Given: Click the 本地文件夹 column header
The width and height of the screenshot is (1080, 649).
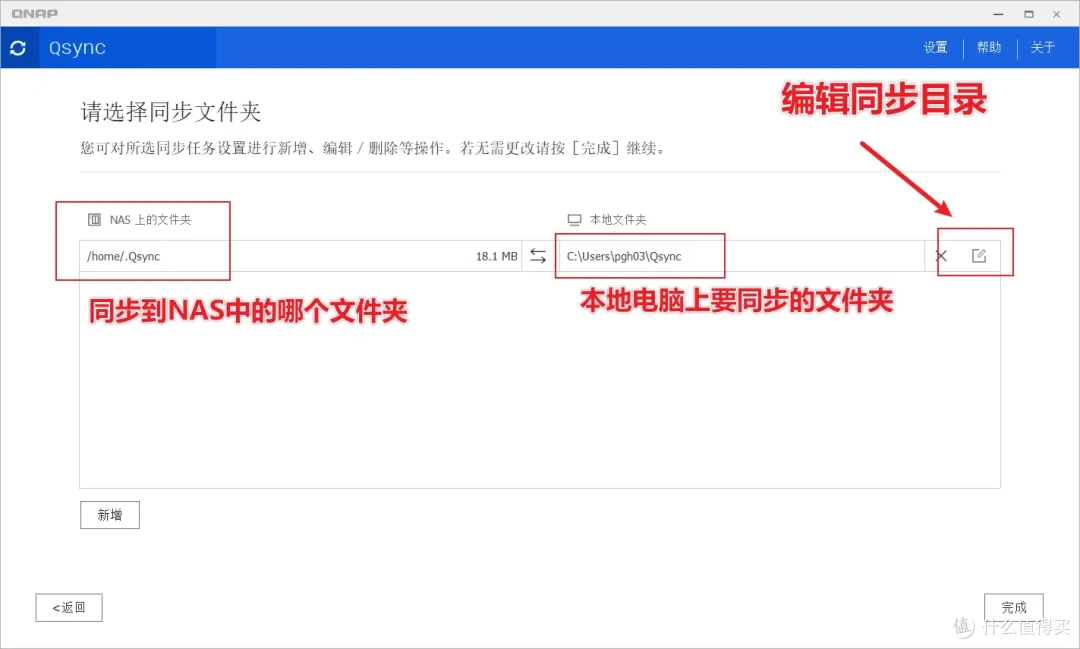Looking at the screenshot, I should click(618, 220).
